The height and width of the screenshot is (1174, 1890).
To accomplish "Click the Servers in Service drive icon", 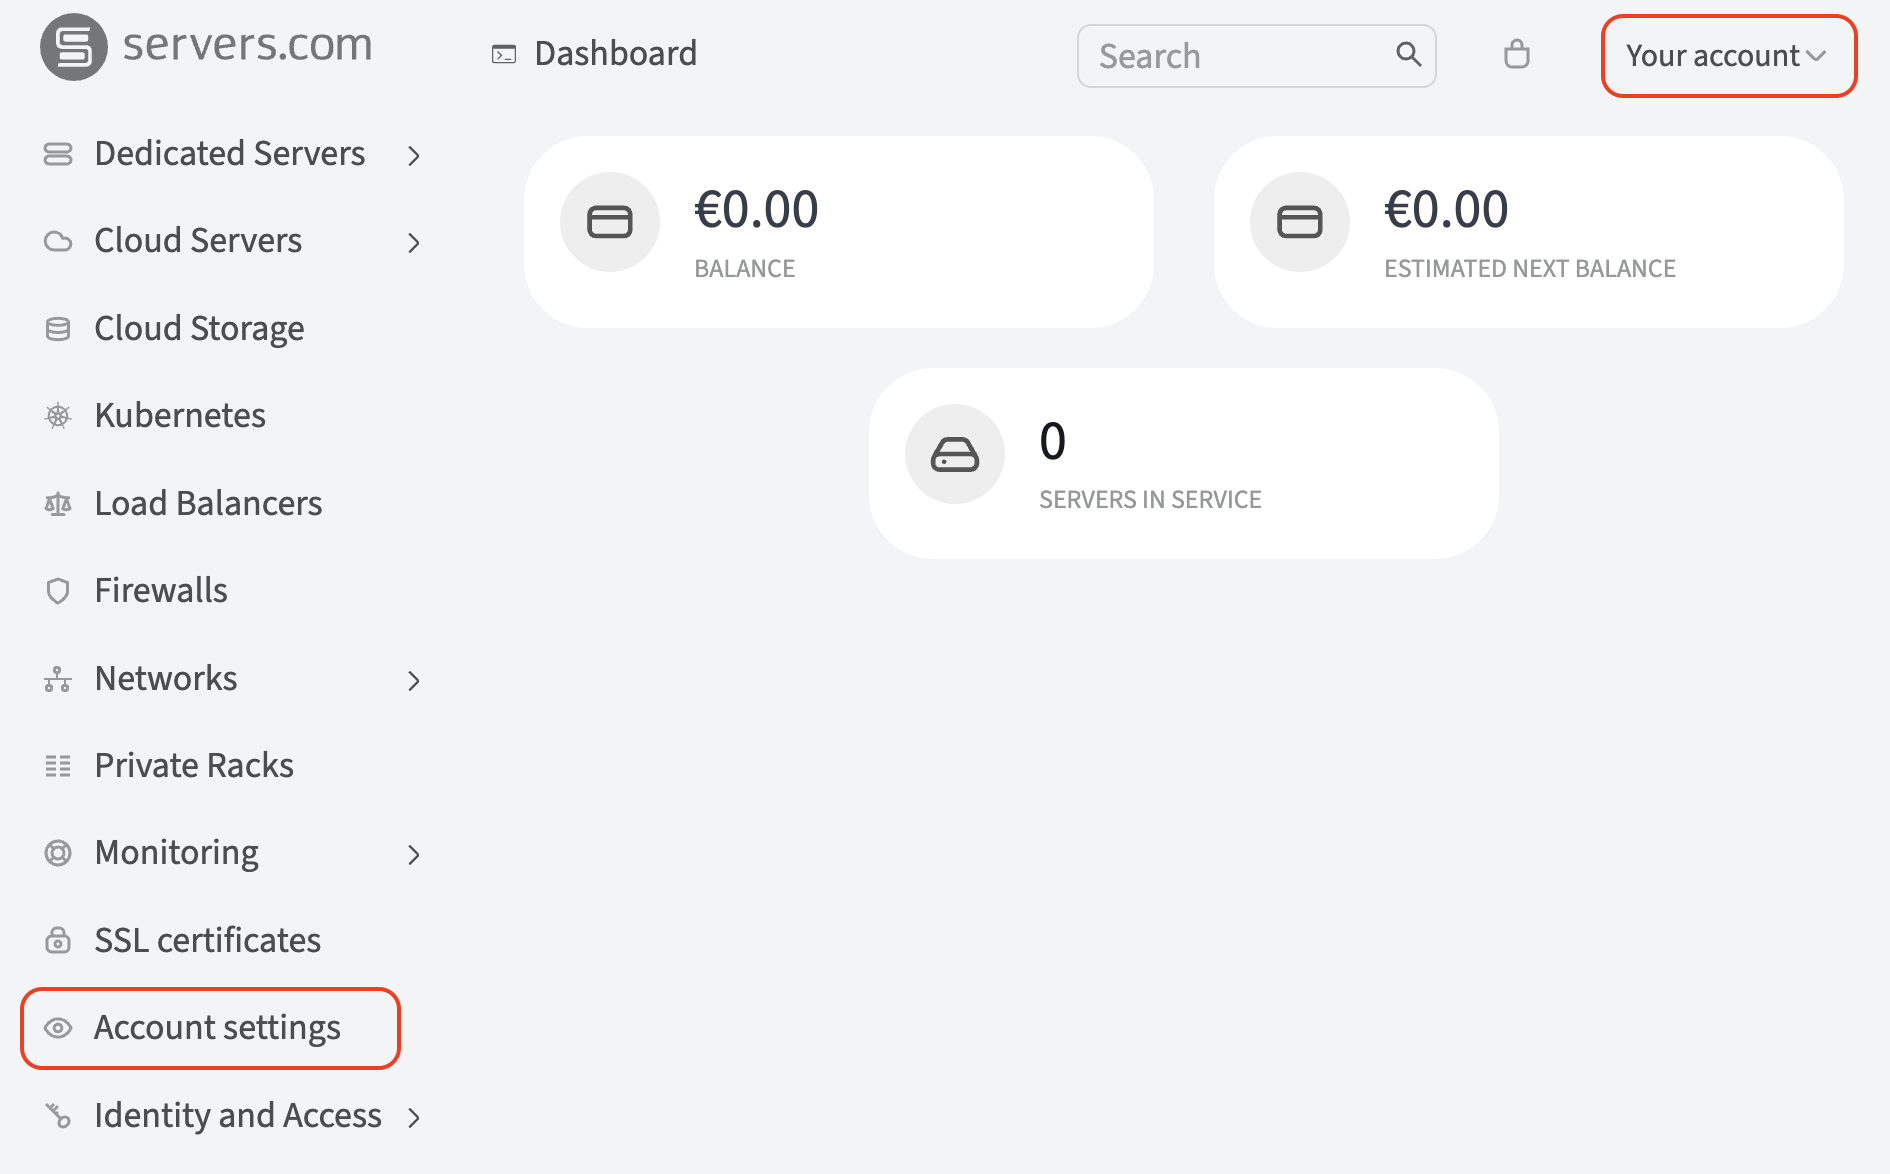I will (x=955, y=454).
